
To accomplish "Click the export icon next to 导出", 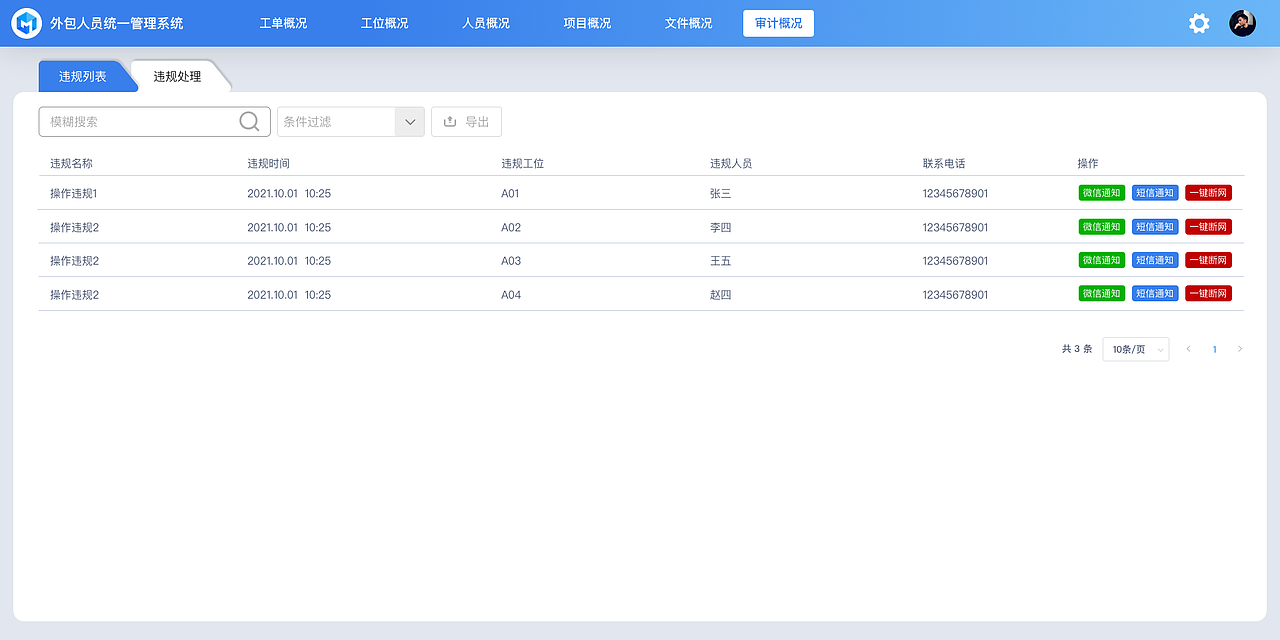I will [x=448, y=121].
